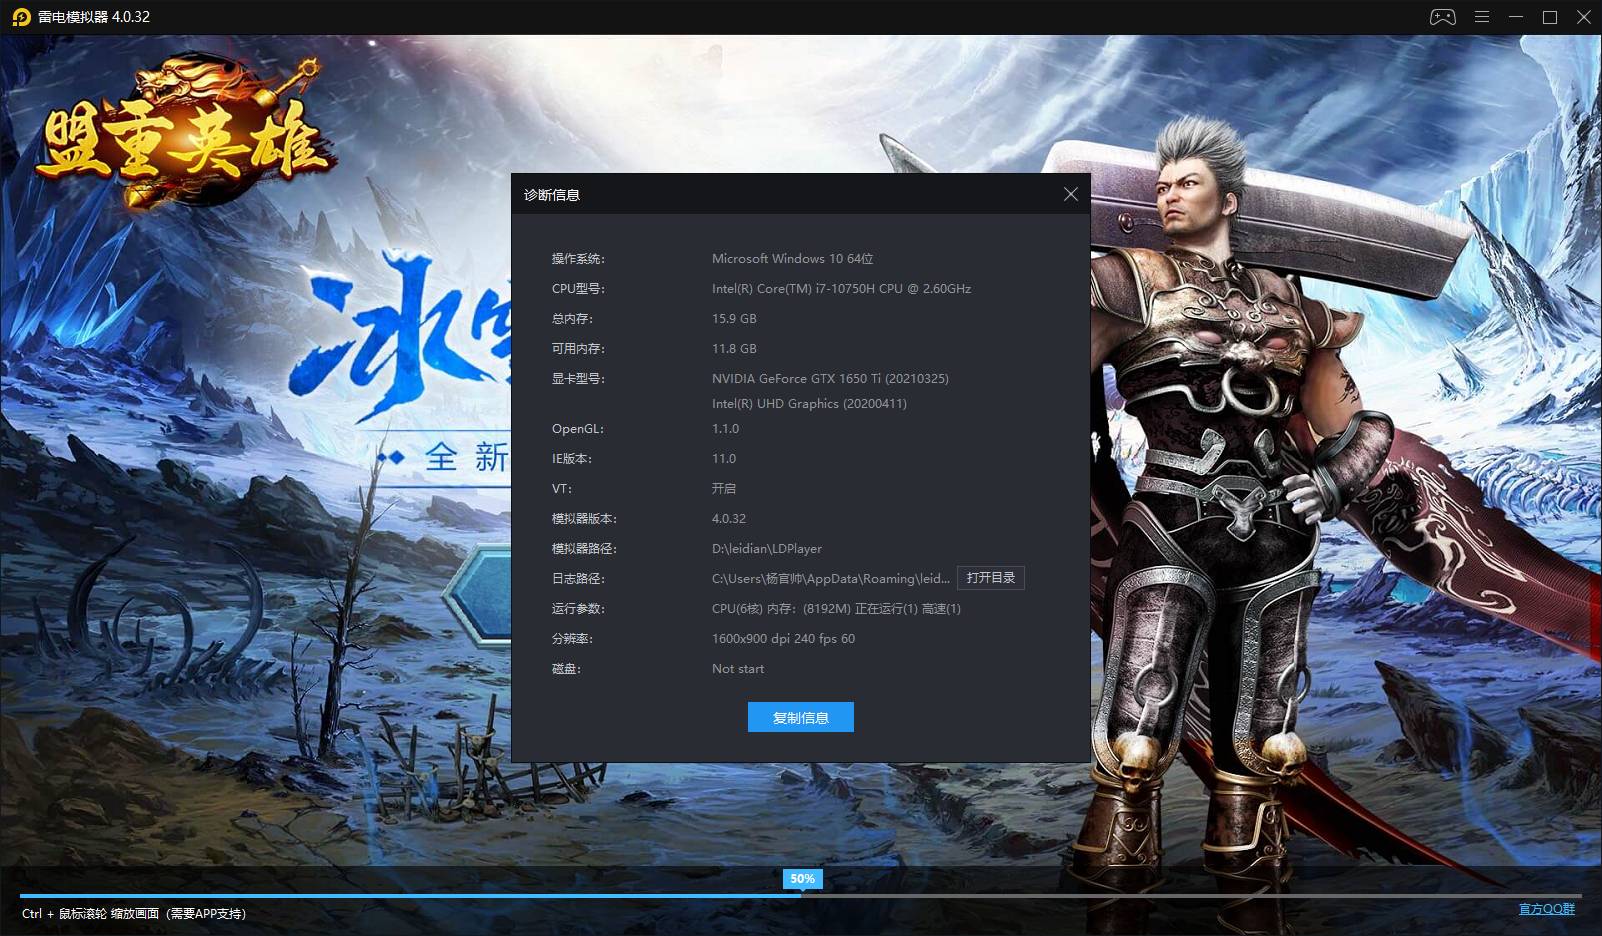Click the LDPlayer logo icon in title bar
This screenshot has width=1602, height=936.
click(20, 17)
